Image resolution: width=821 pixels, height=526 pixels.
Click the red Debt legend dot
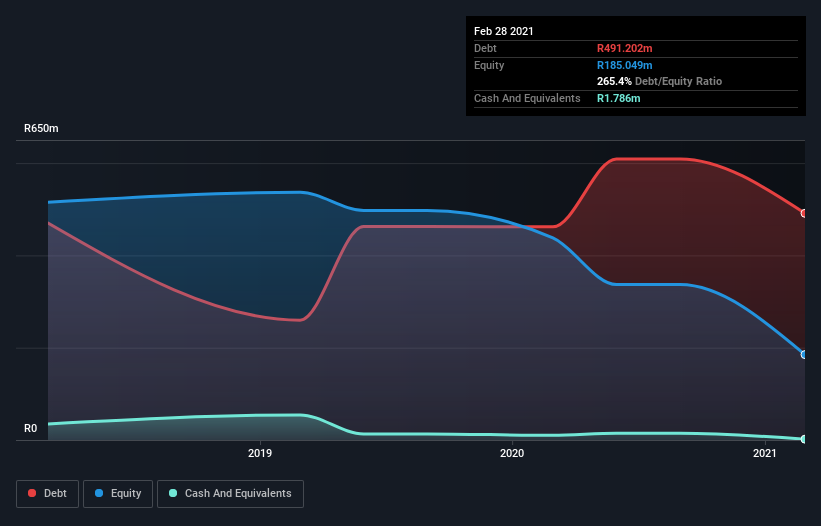[x=32, y=493]
